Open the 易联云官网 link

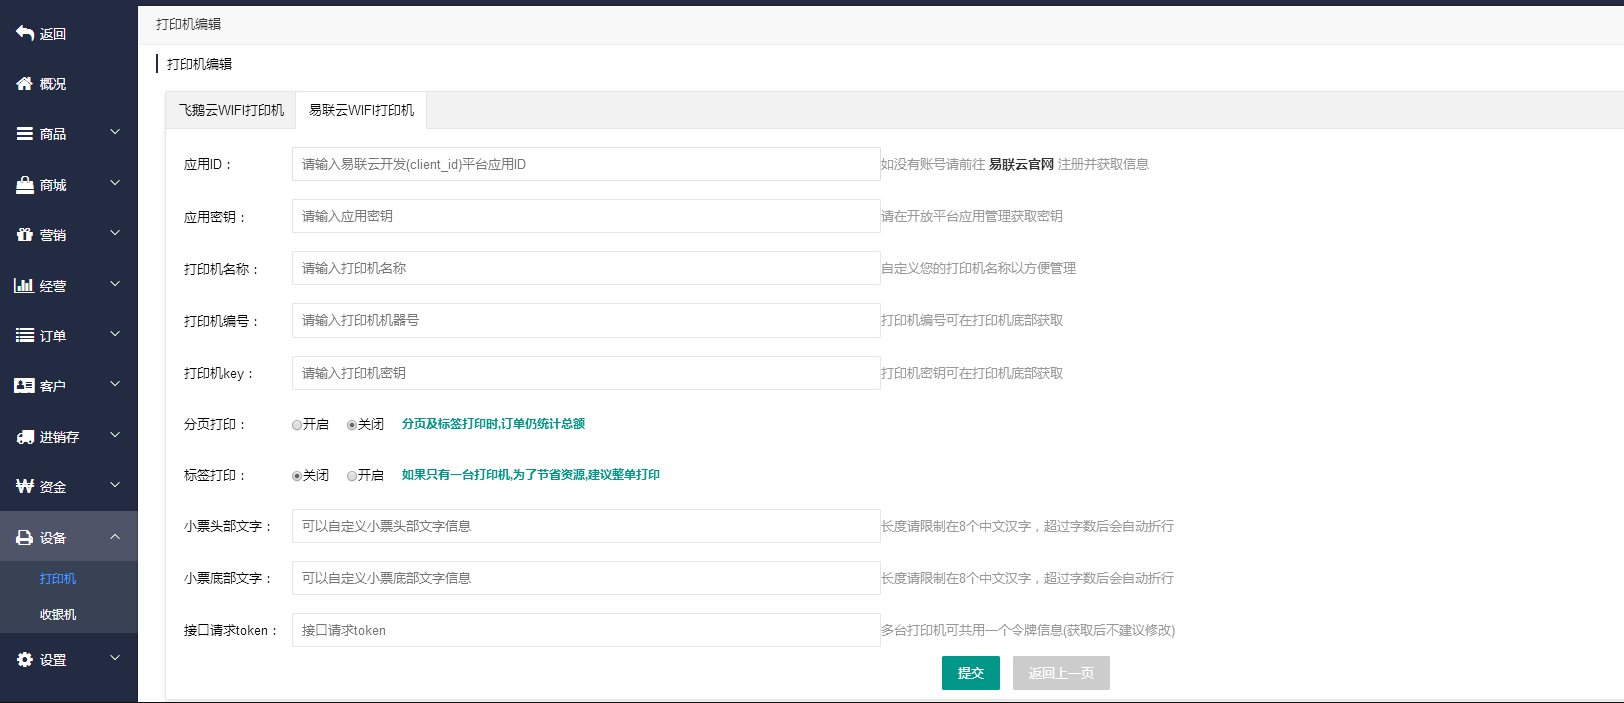tap(1021, 164)
